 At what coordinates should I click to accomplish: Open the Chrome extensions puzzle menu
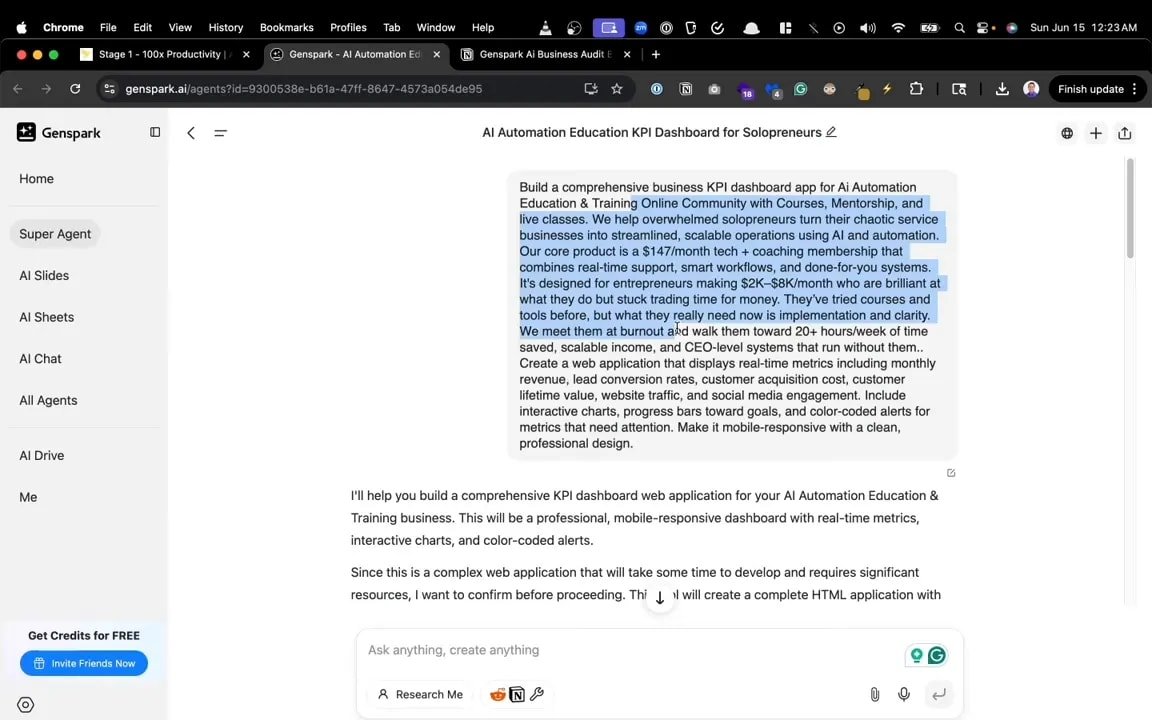point(916,89)
